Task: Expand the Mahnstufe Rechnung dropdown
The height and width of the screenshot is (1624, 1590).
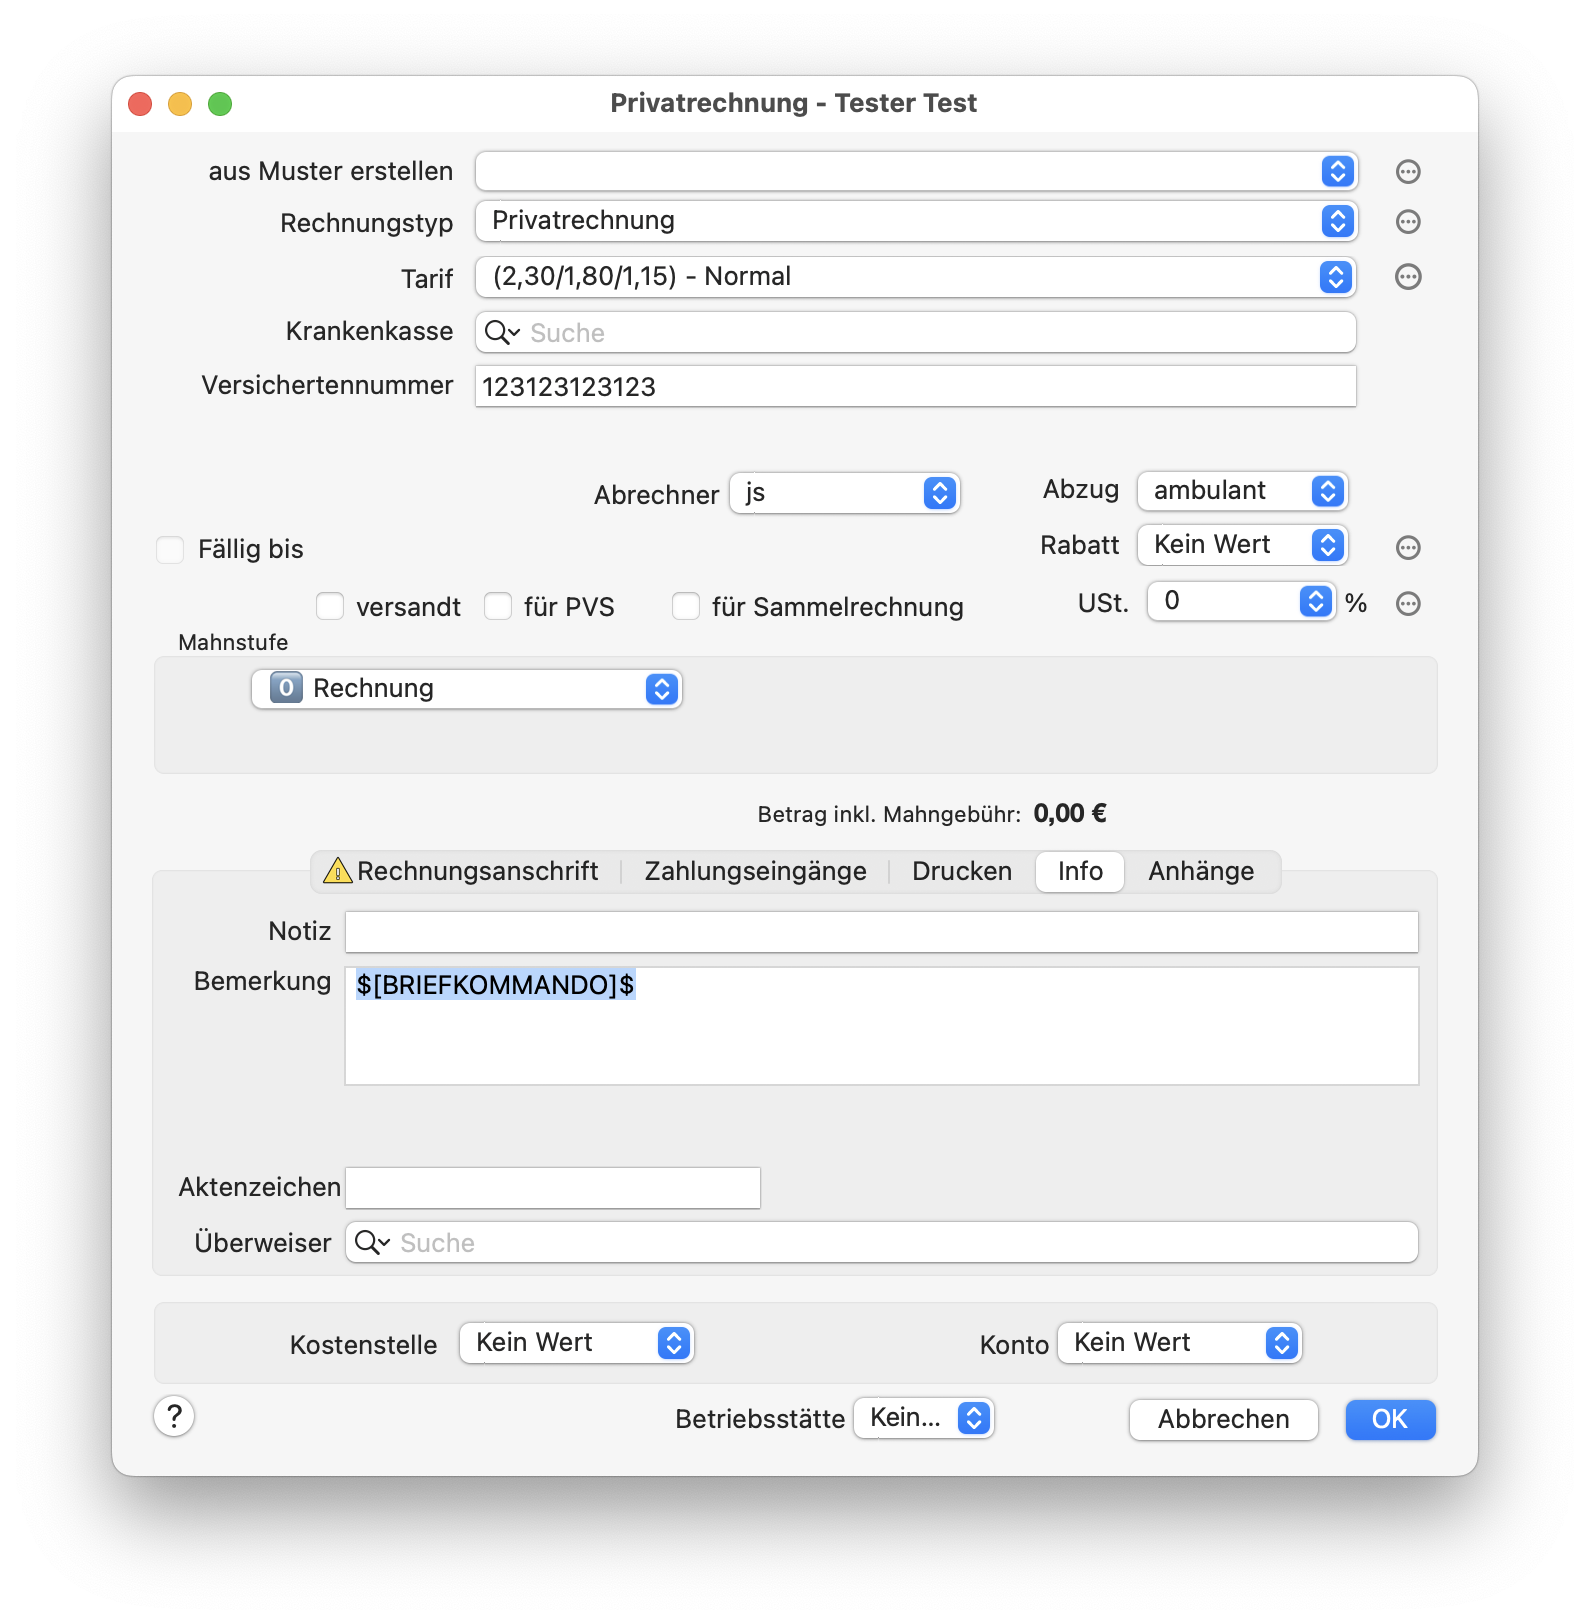Action: point(466,689)
